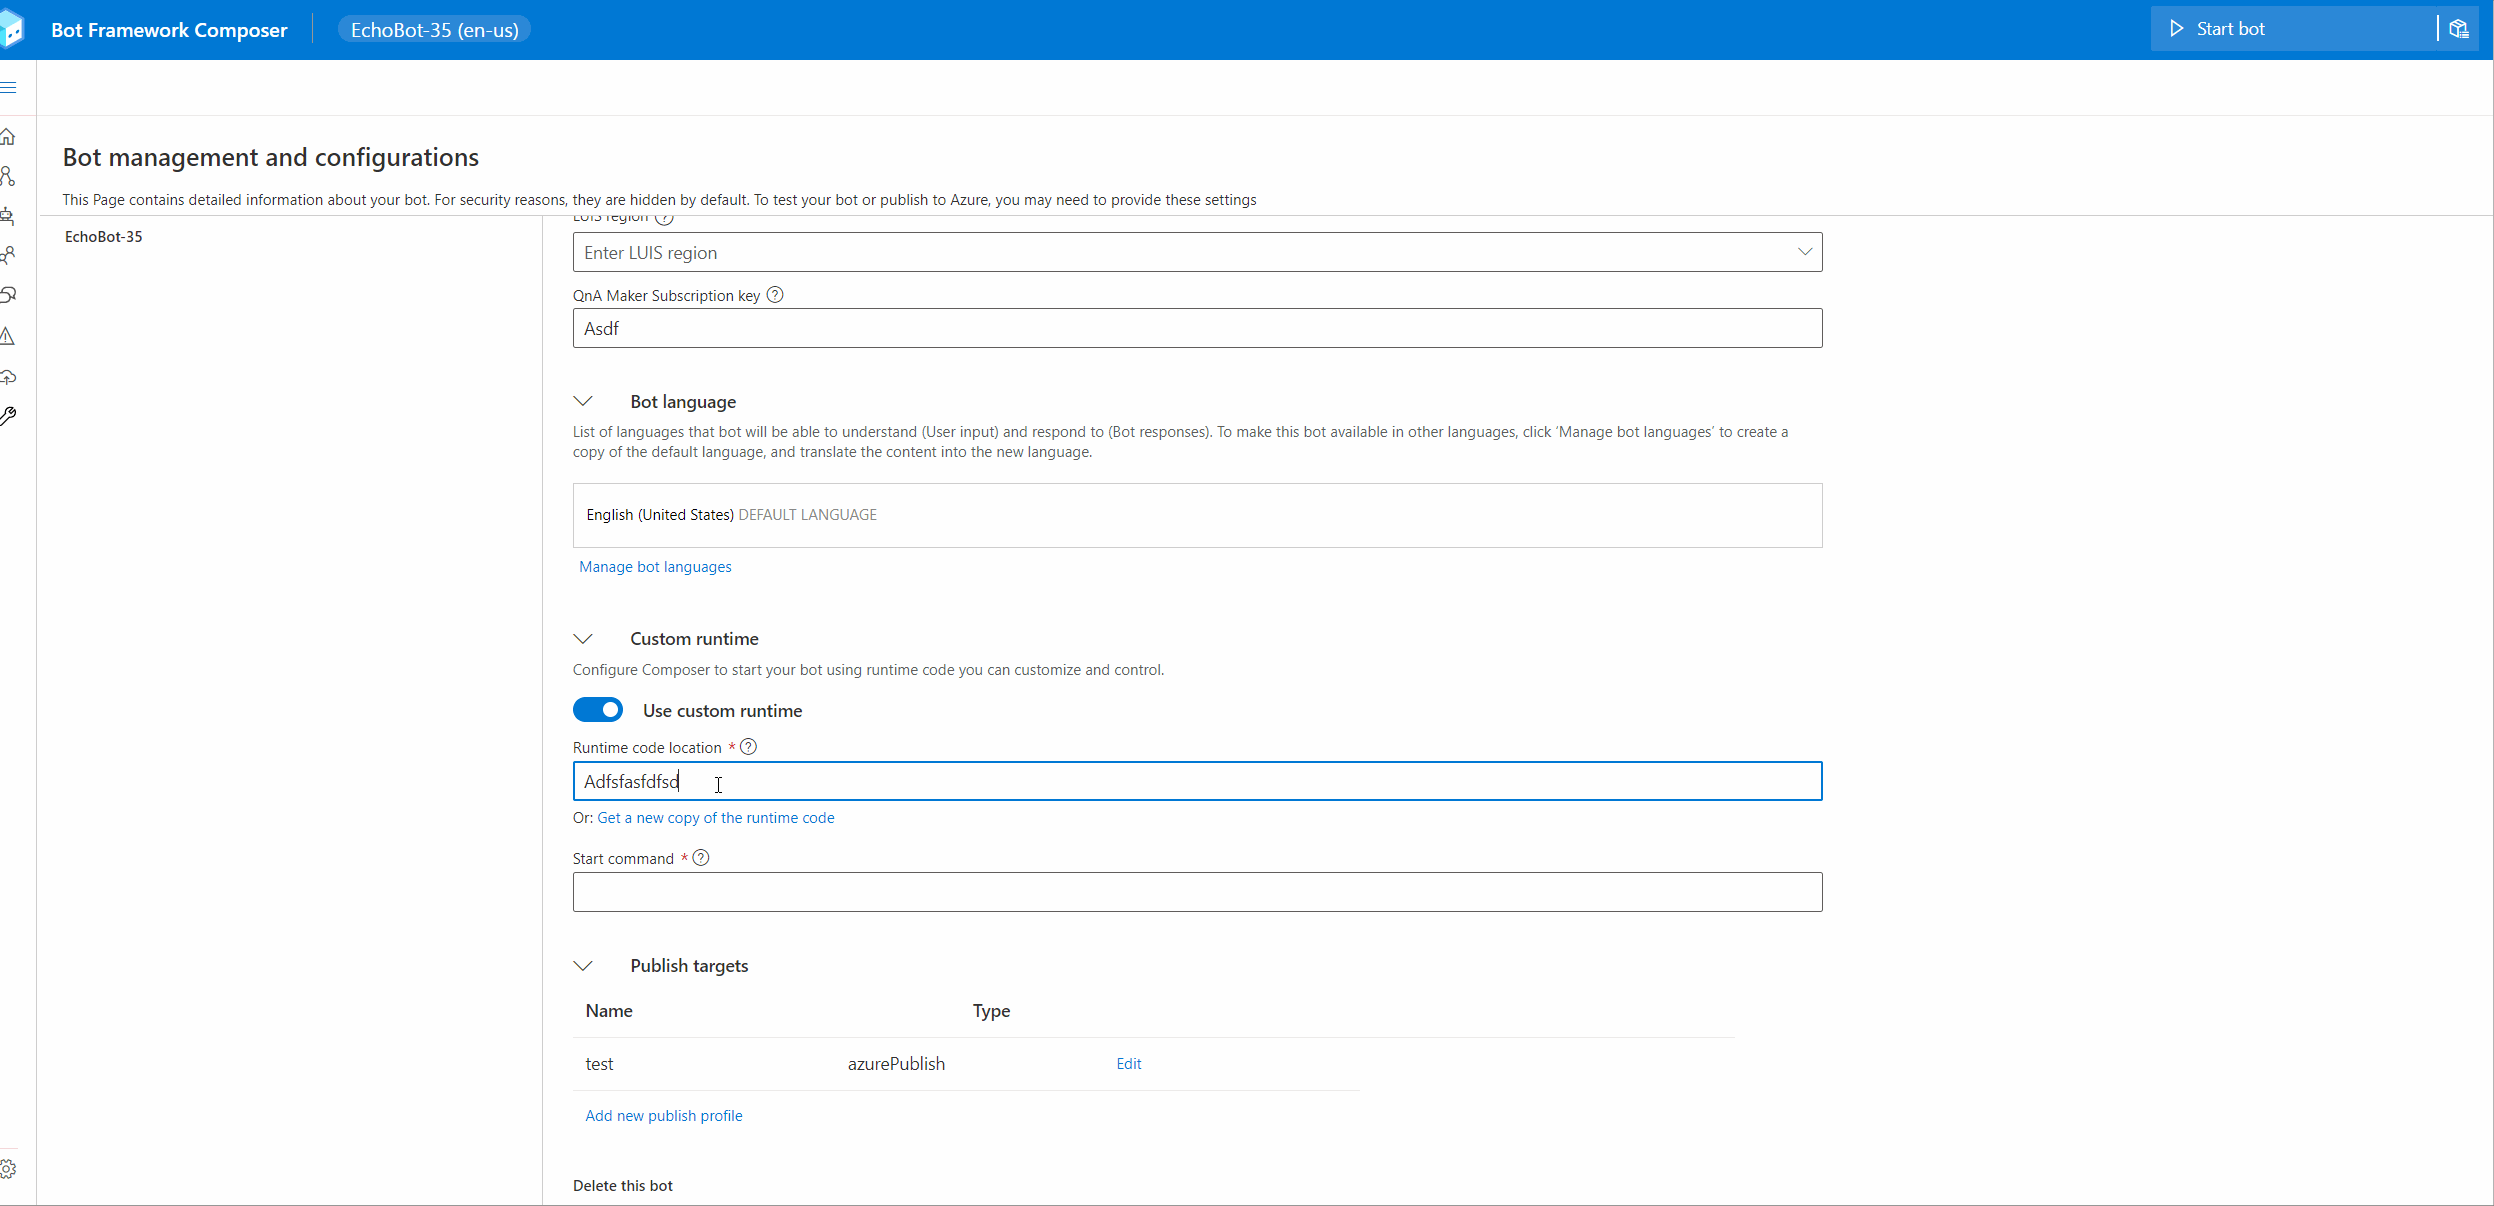Disable the Use custom runtime toggle
Screen dimensions: 2494x1206
click(598, 710)
